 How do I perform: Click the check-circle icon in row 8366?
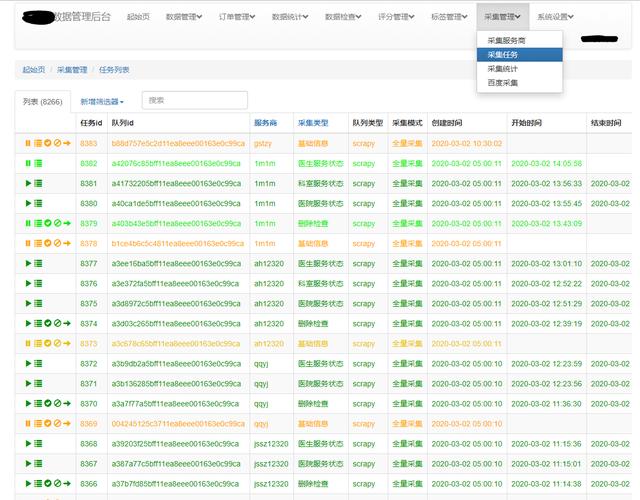[x=48, y=483]
